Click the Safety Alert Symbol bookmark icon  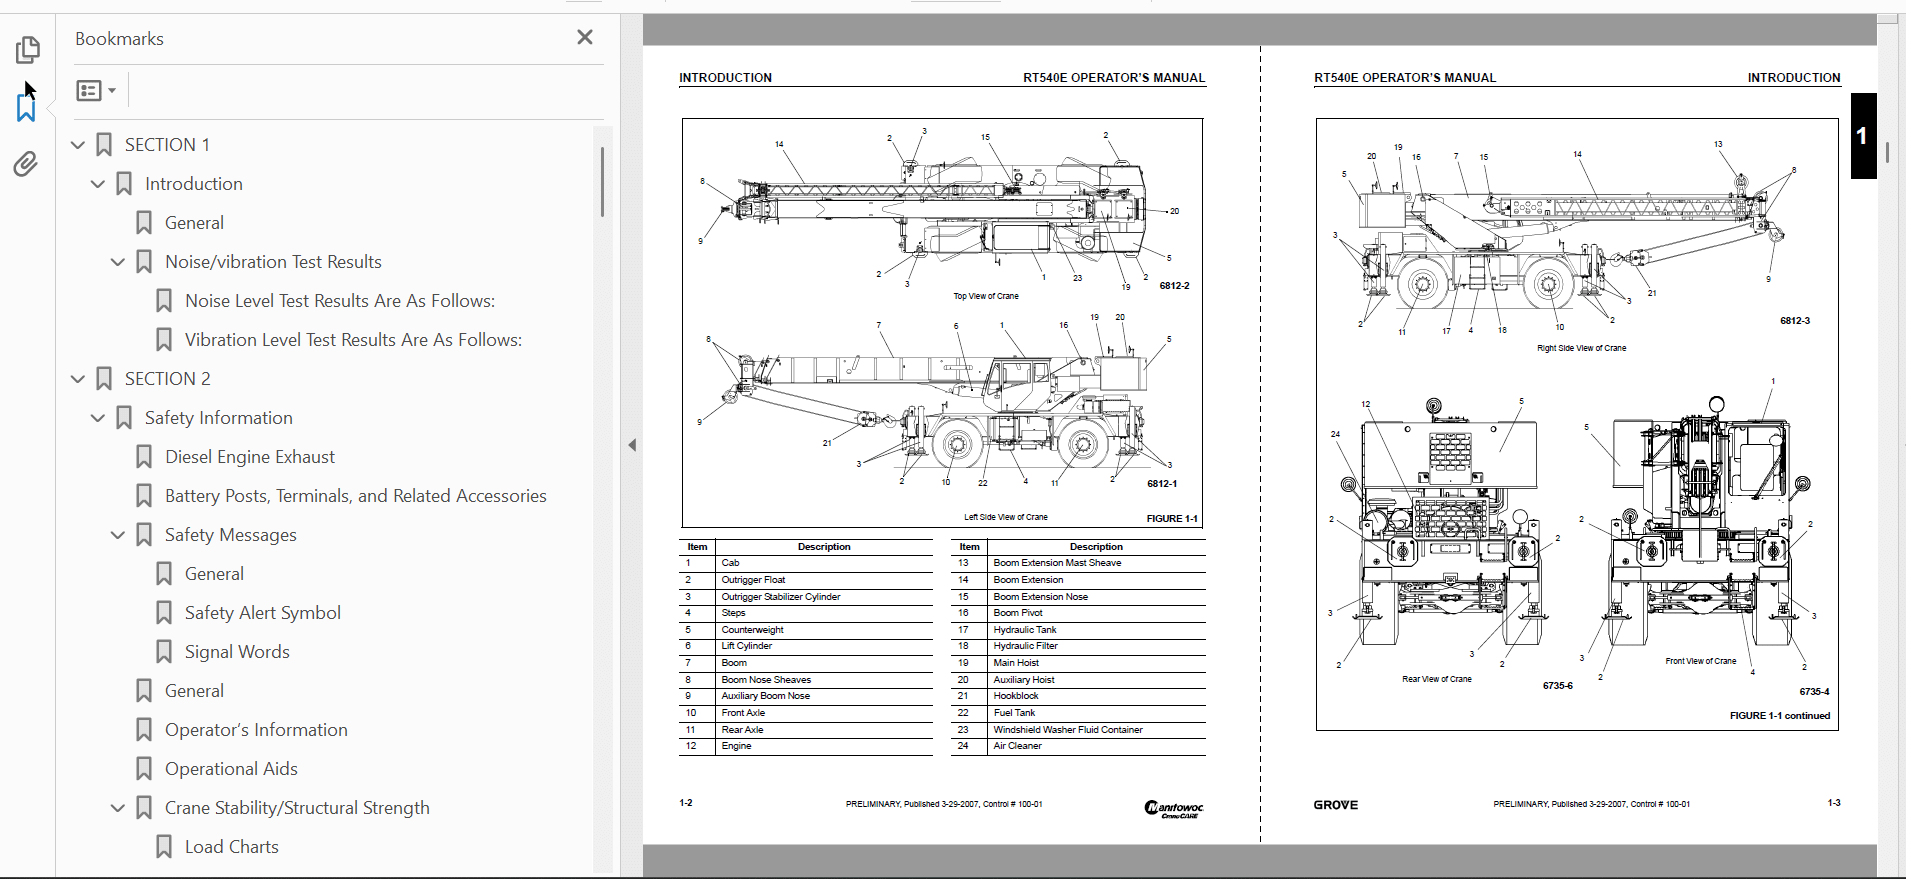164,613
